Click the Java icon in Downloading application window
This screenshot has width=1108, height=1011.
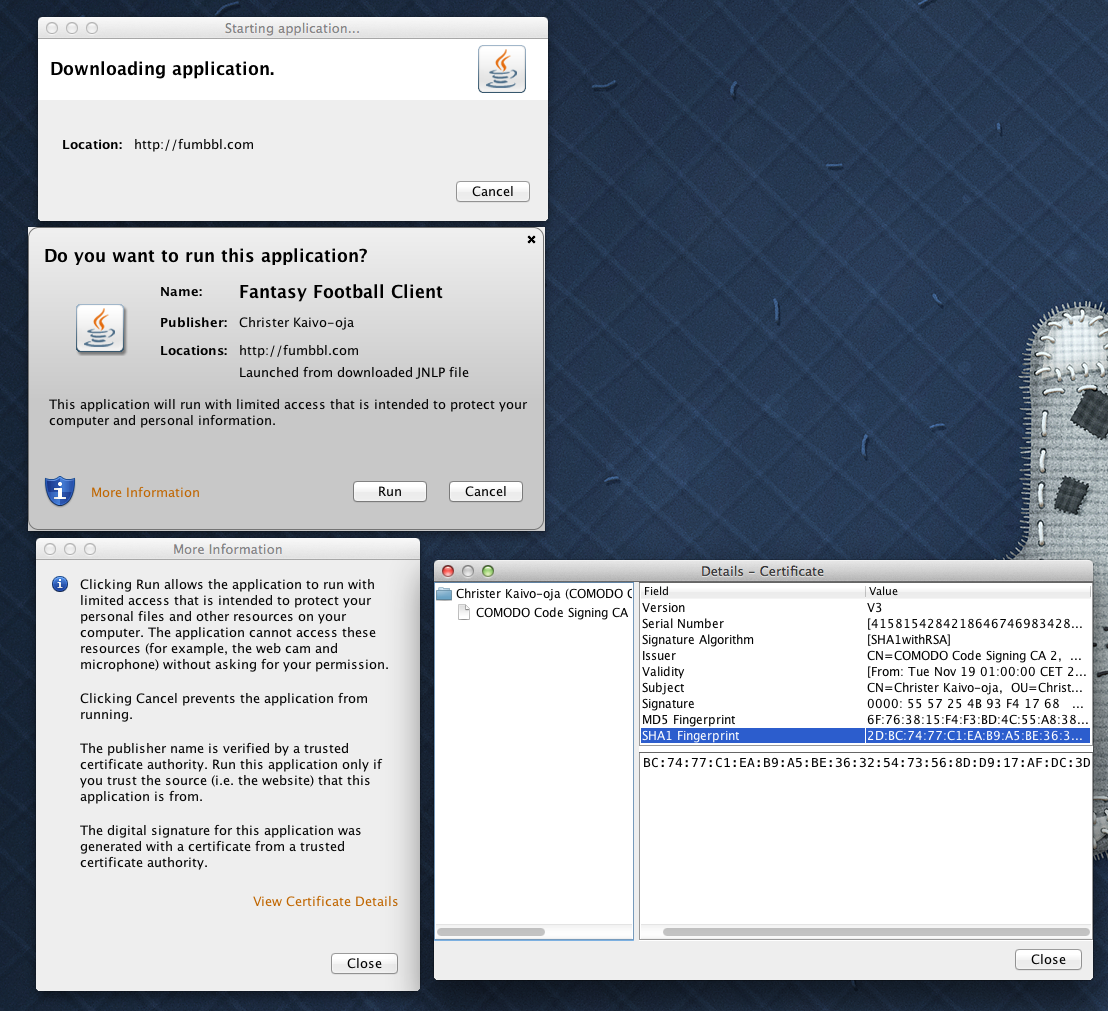pyautogui.click(x=502, y=69)
